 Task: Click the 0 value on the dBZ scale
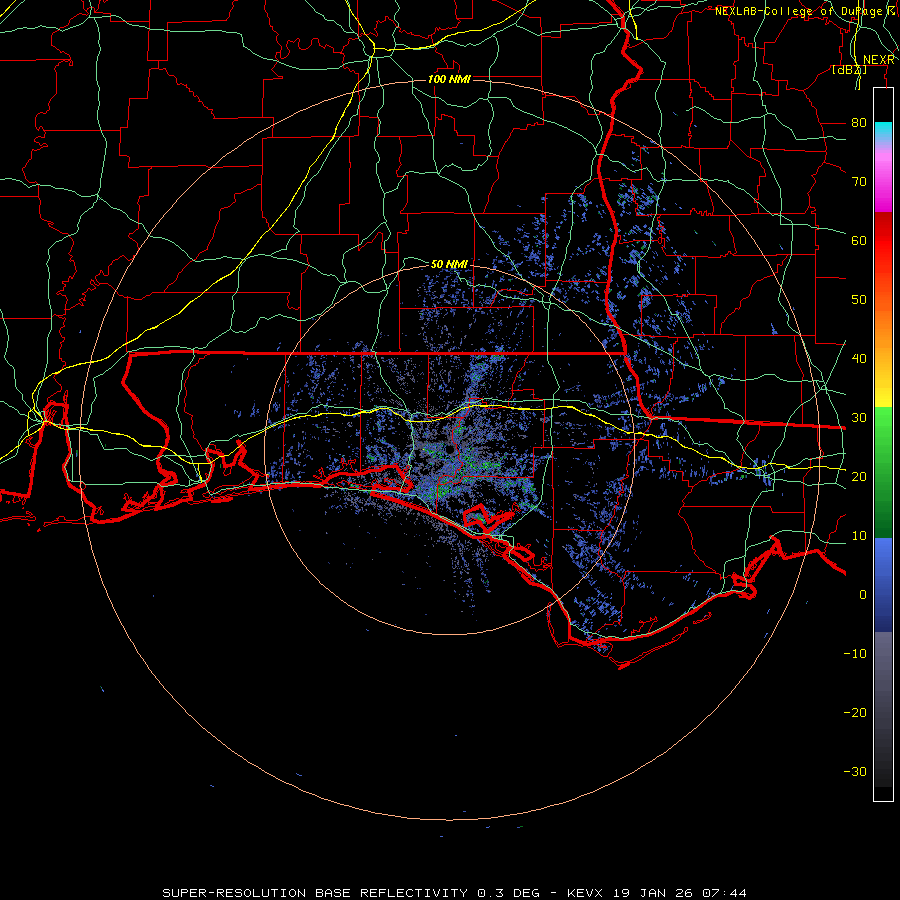coord(863,595)
